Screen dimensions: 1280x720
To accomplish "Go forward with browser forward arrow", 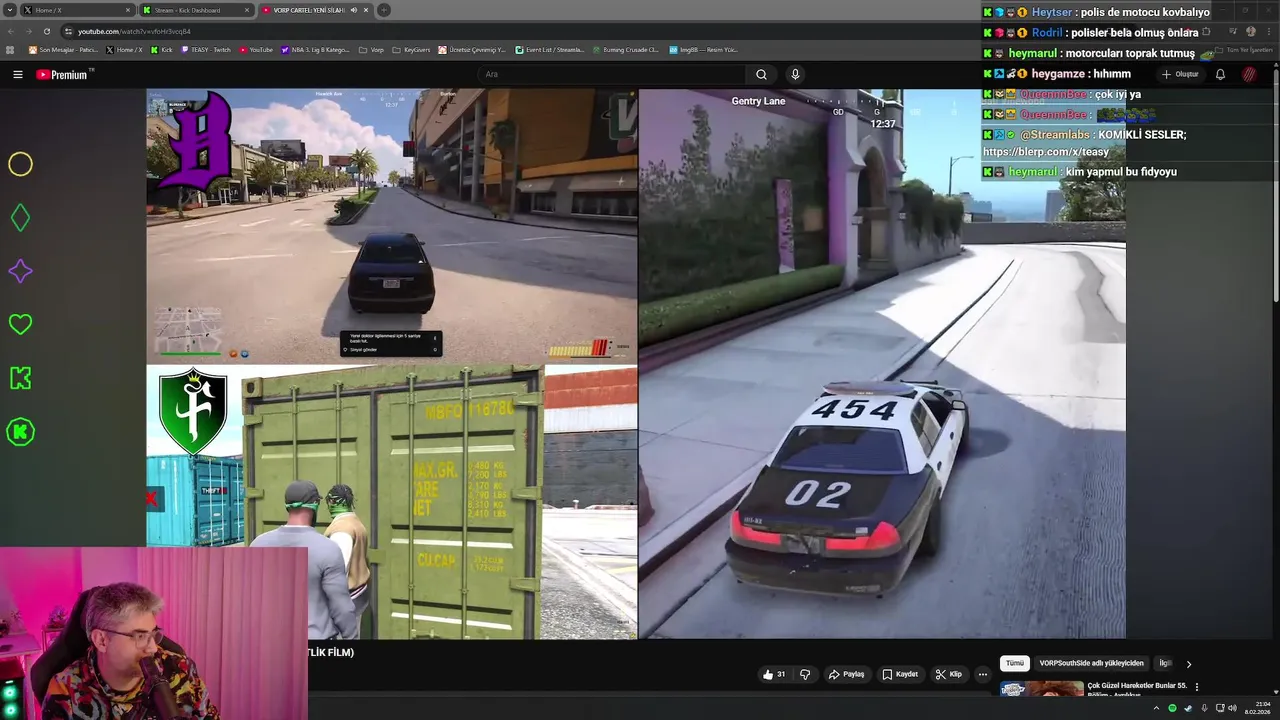I will pos(28,31).
